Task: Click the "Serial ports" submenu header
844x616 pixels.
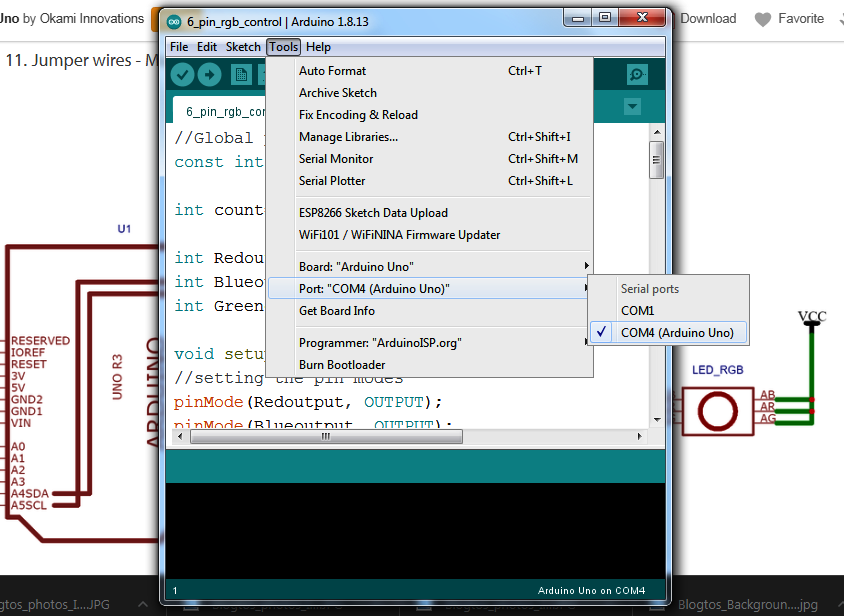Action: coord(650,289)
